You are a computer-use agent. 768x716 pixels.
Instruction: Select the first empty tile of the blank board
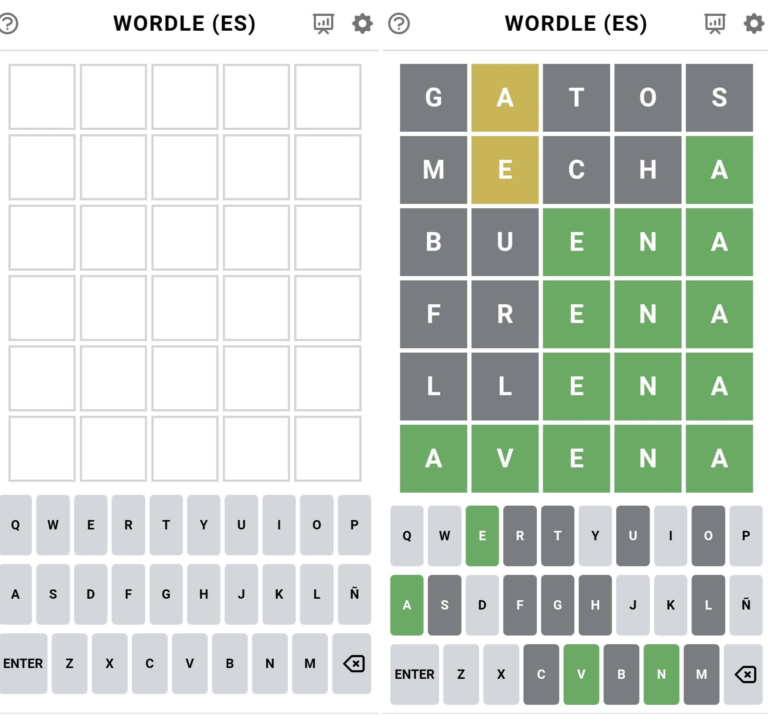[x=42, y=97]
